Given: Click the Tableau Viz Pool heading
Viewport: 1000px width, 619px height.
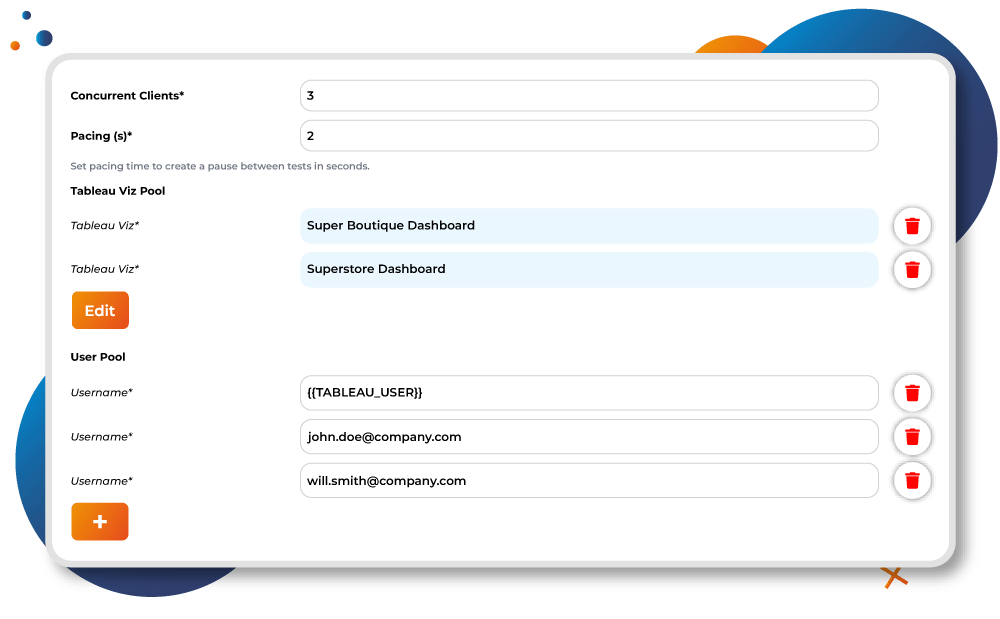Looking at the screenshot, I should [x=117, y=191].
